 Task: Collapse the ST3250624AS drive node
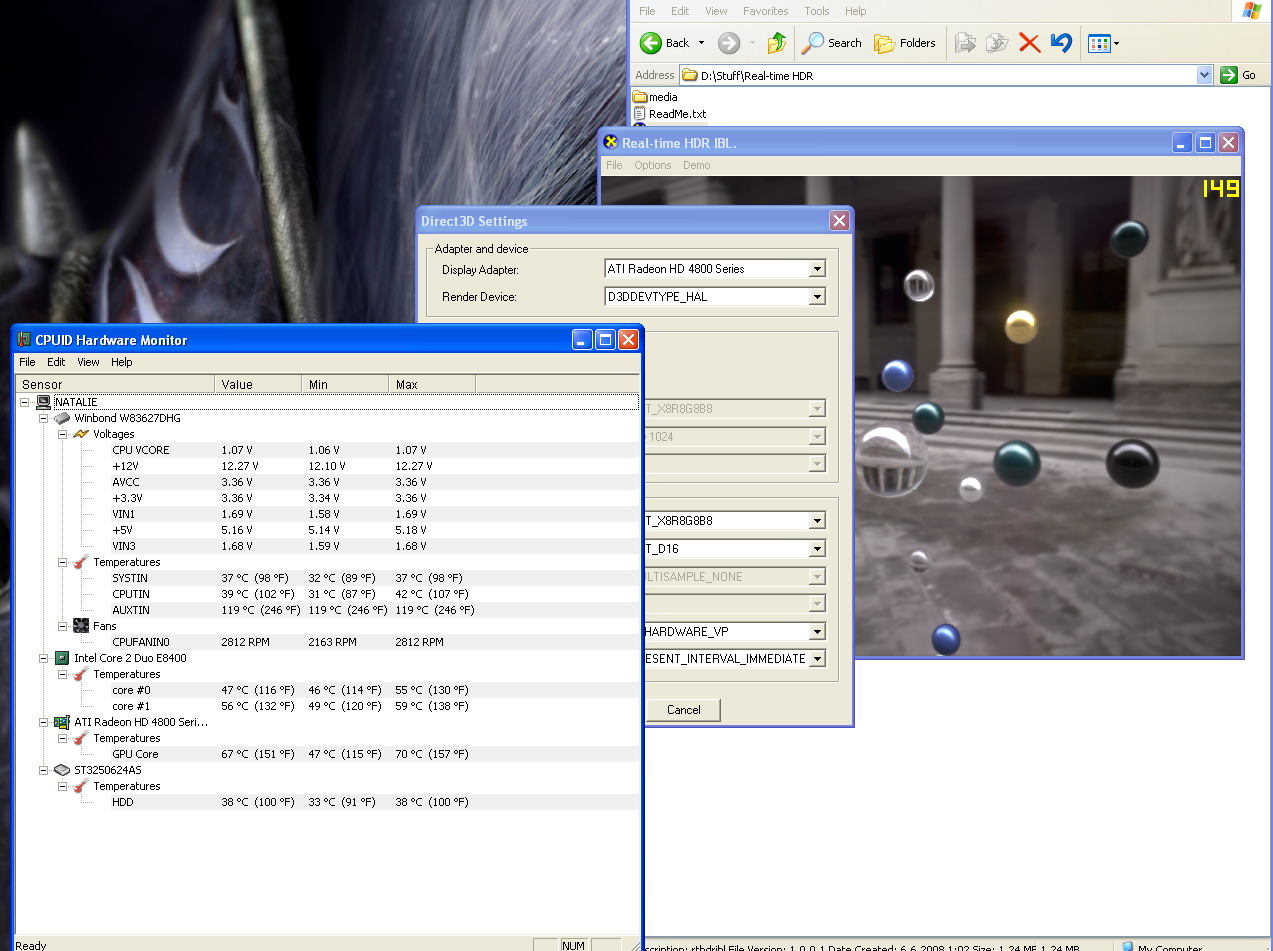point(44,770)
